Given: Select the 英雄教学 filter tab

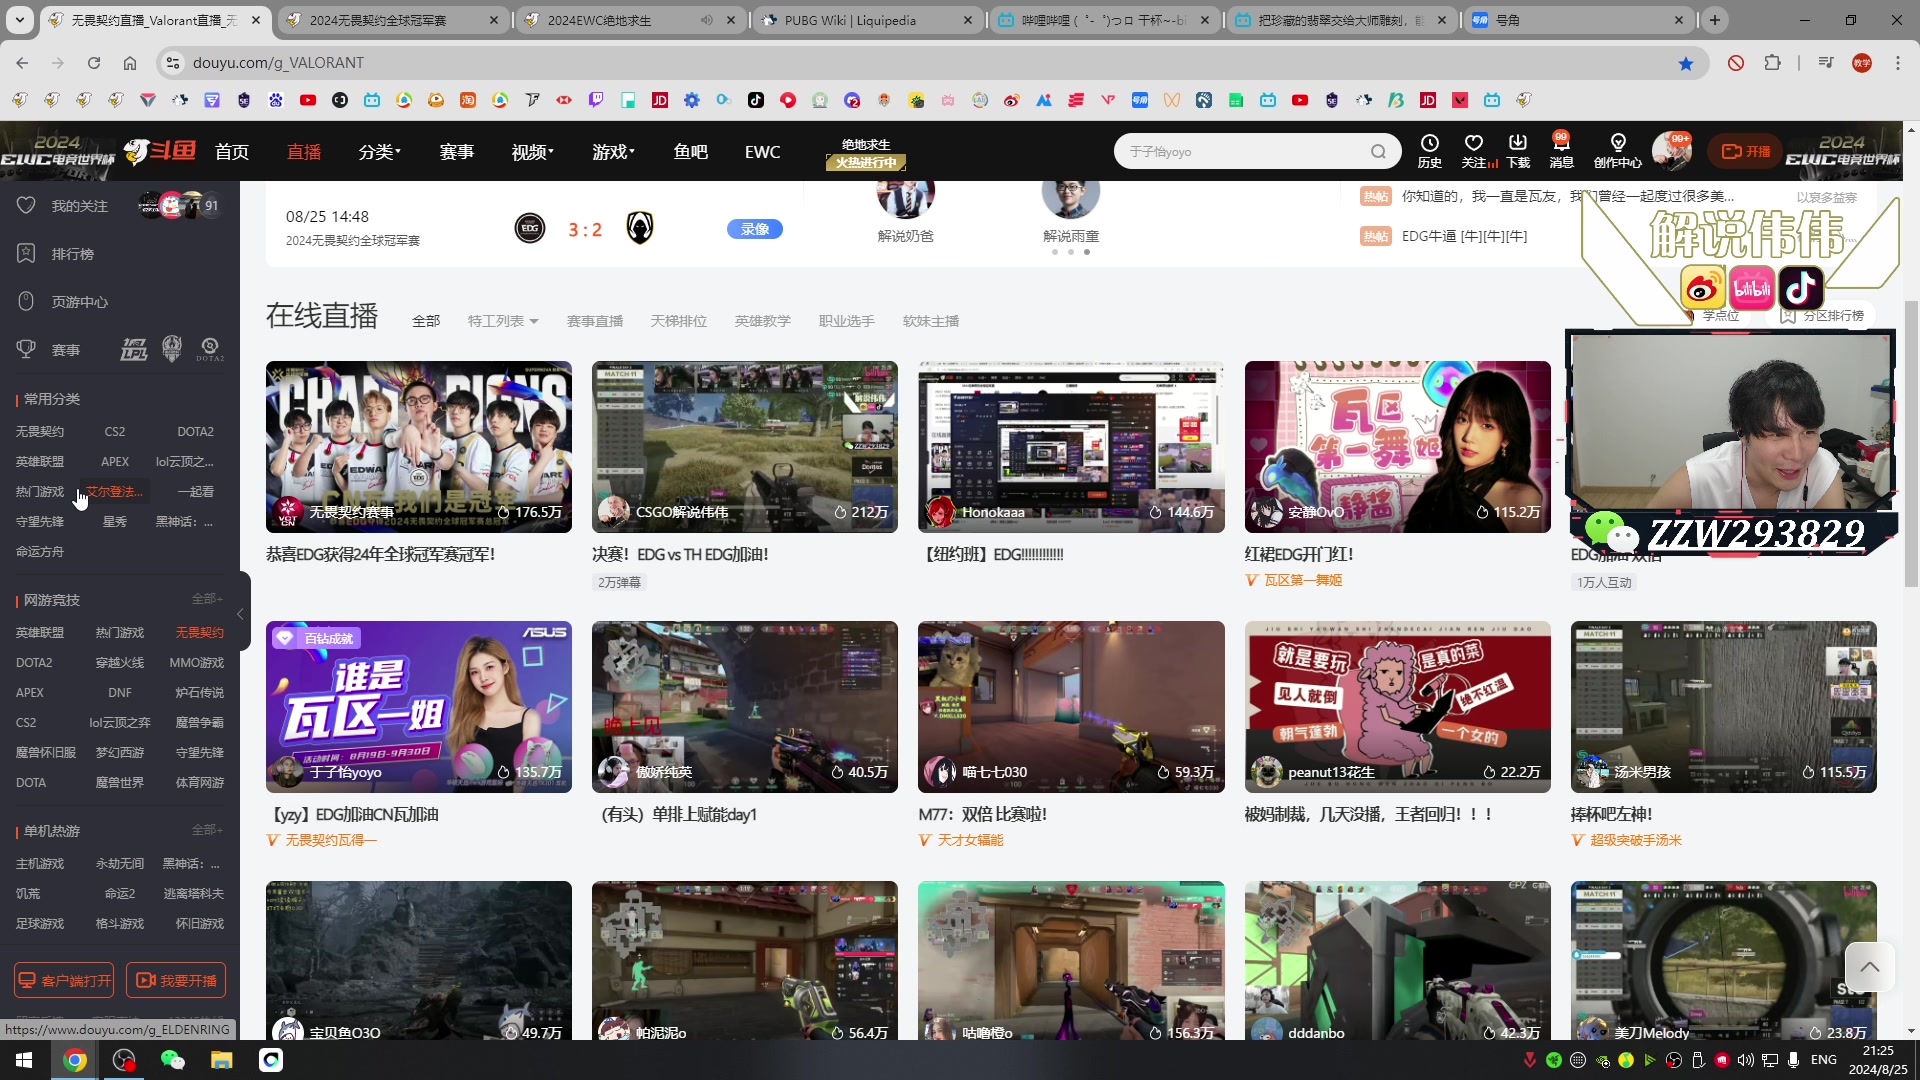Looking at the screenshot, I should [x=763, y=321].
